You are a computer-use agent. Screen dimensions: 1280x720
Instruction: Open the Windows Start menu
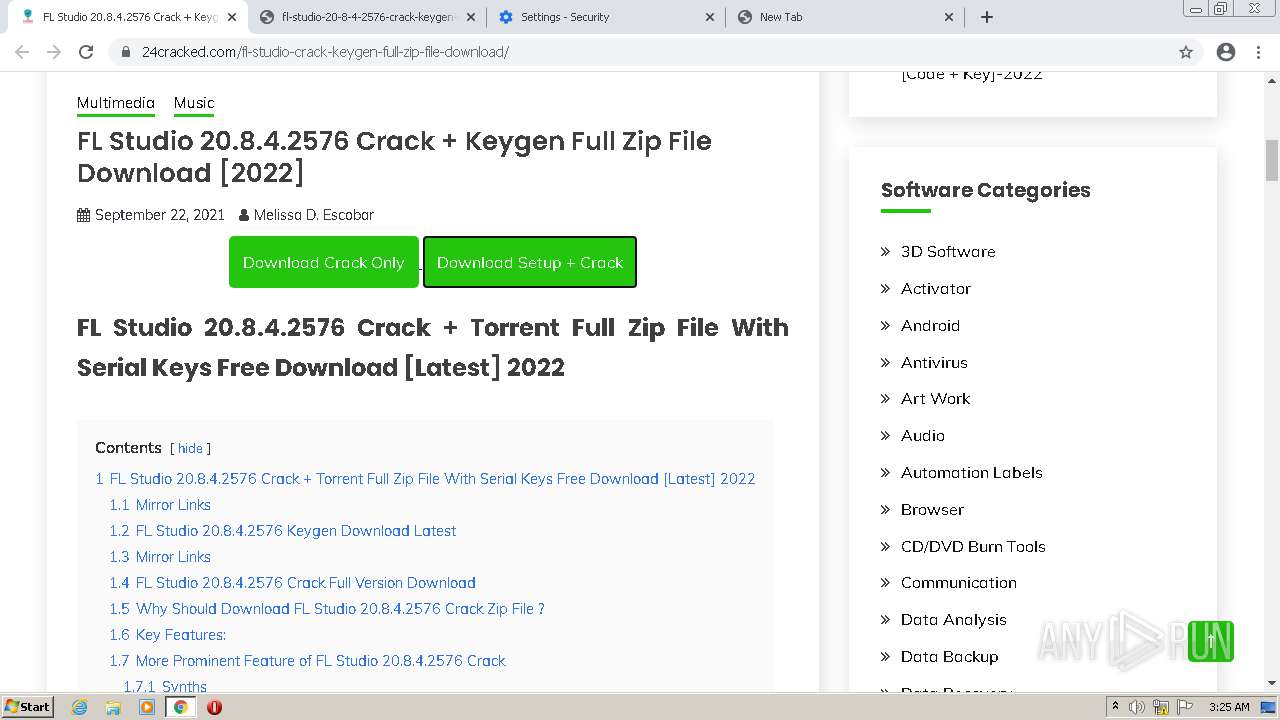click(x=28, y=707)
